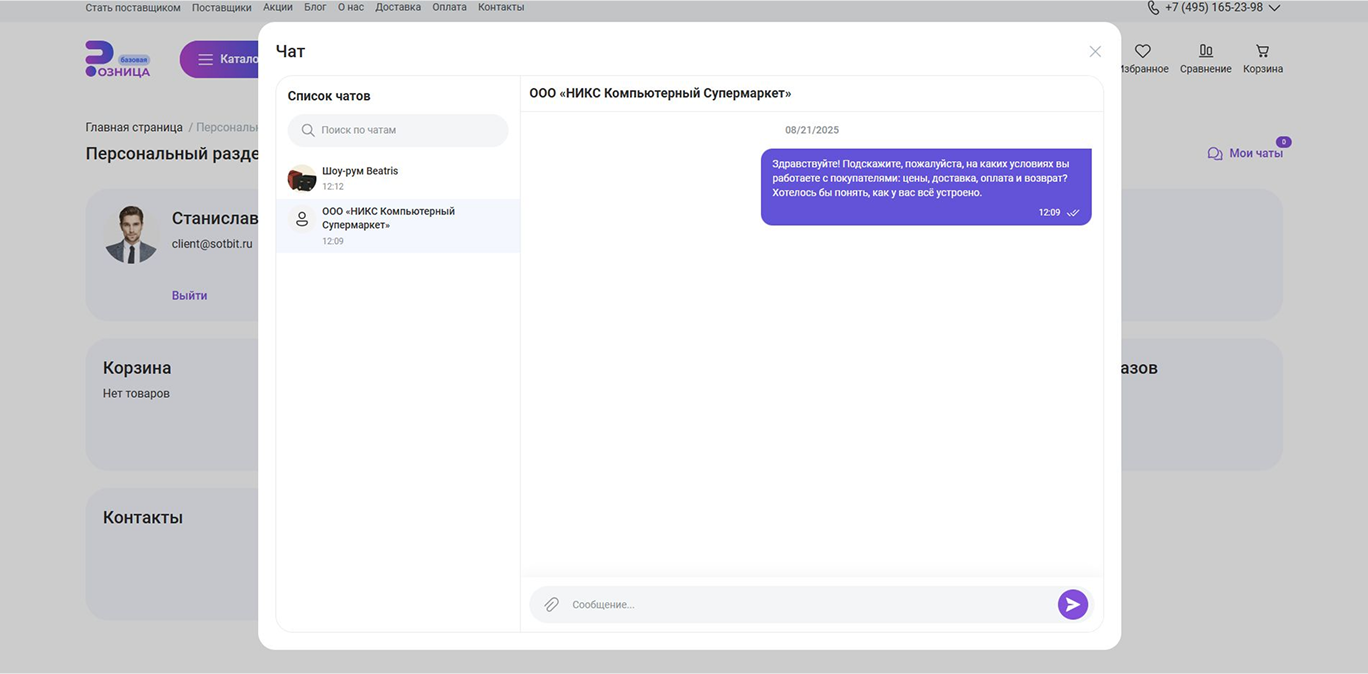Click Выйти logout link

tap(190, 295)
